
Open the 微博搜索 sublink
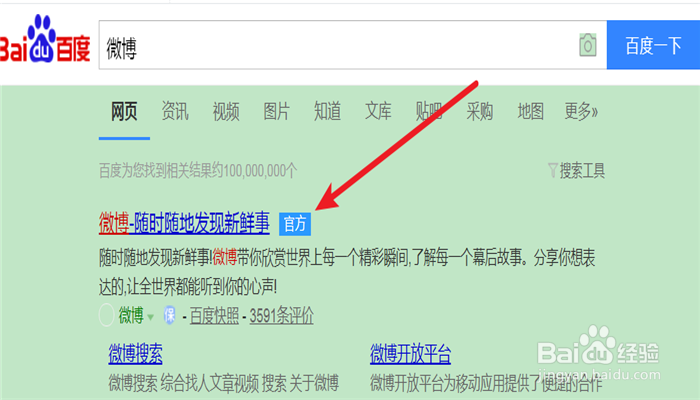tap(135, 354)
